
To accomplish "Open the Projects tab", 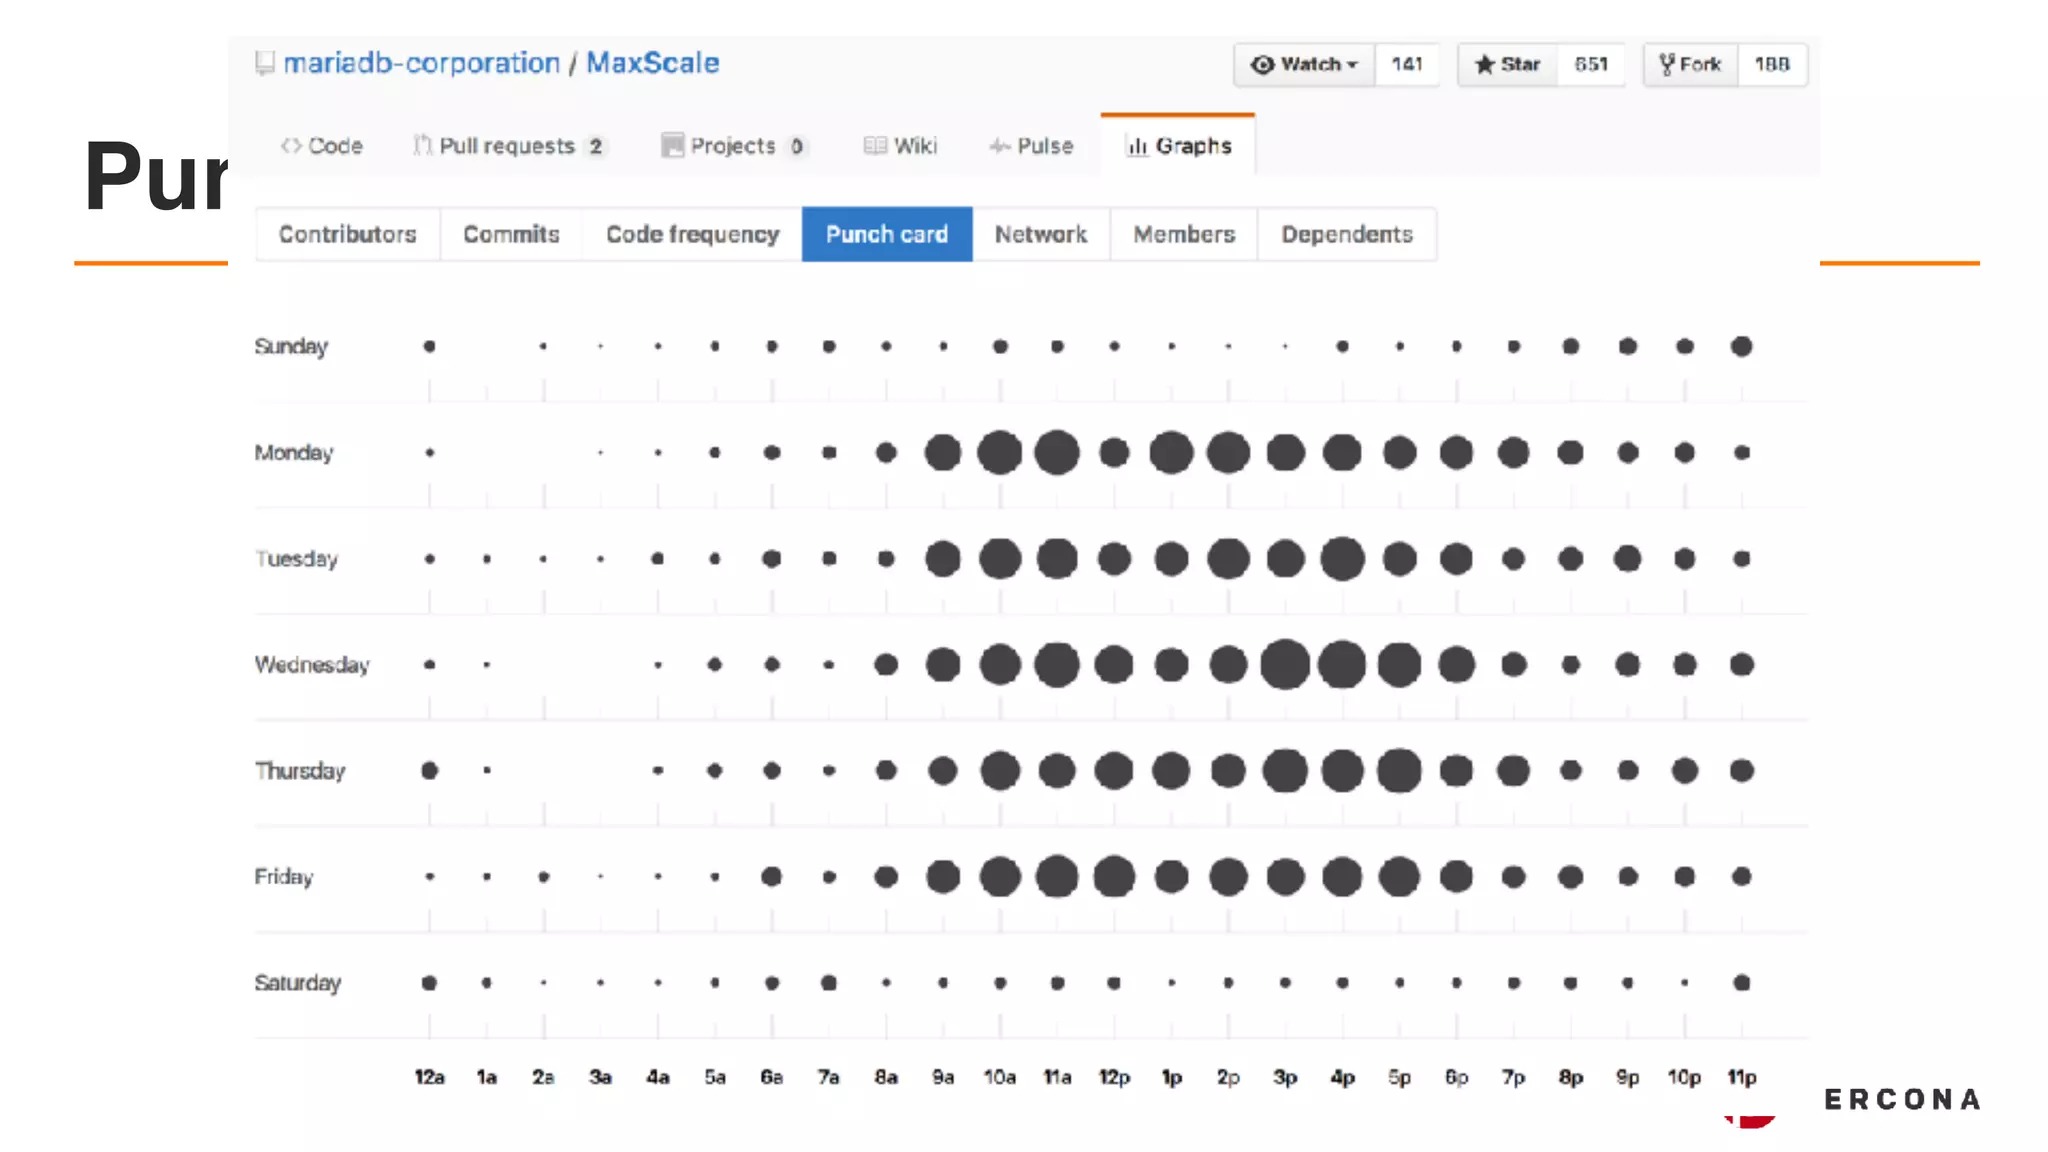I will [x=734, y=146].
